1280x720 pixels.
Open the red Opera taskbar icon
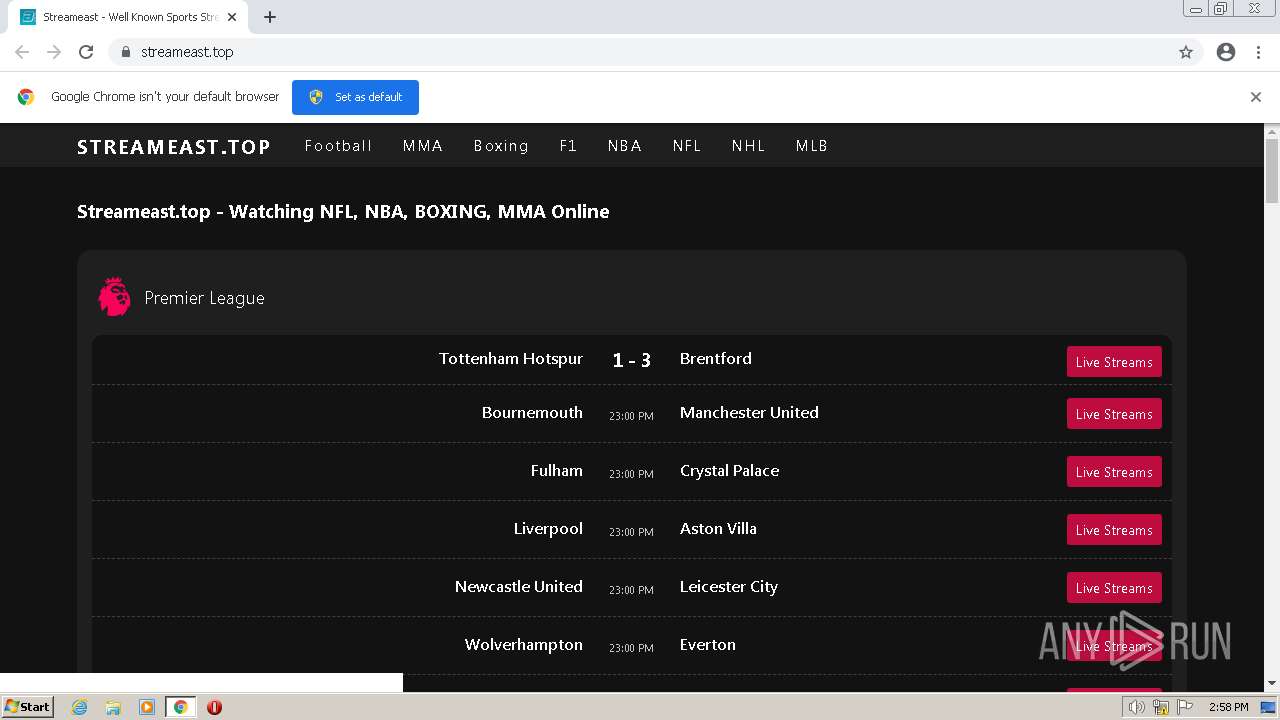pyautogui.click(x=214, y=707)
